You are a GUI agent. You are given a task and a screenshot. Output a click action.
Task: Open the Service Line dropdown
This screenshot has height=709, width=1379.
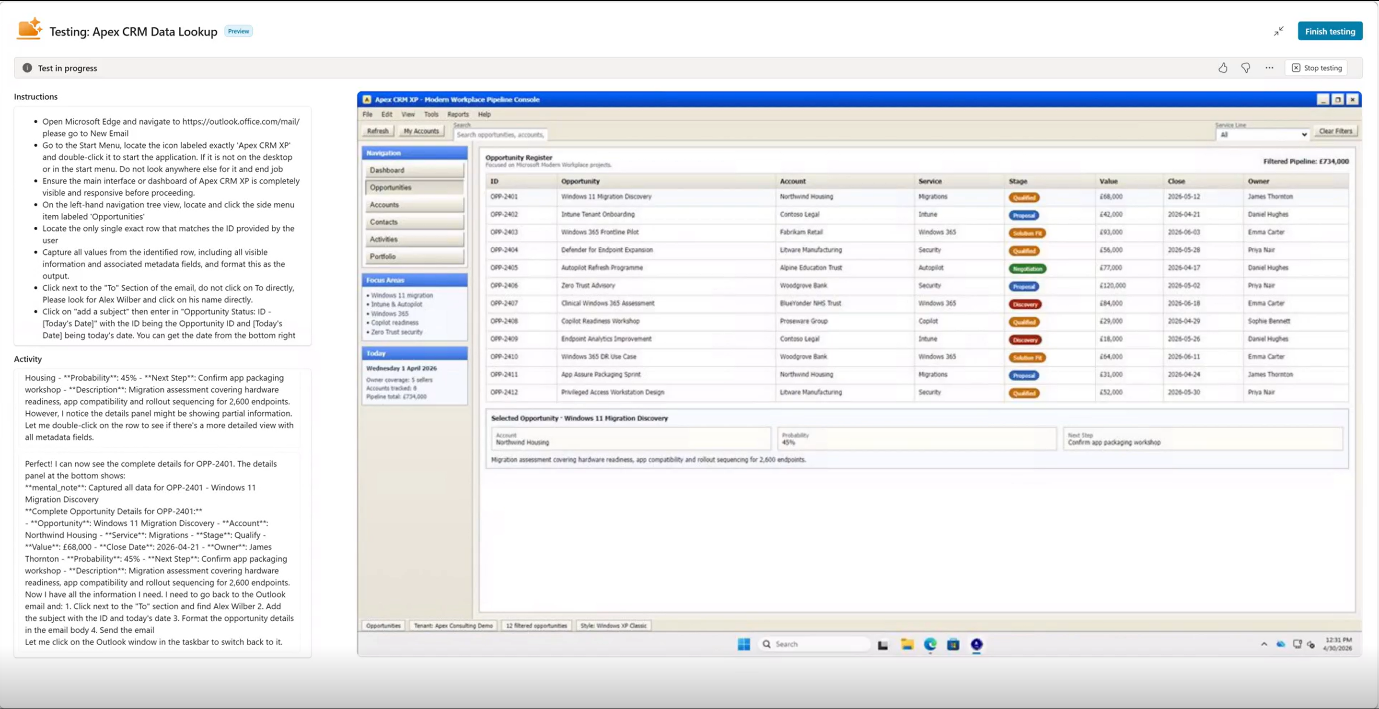(x=1262, y=134)
